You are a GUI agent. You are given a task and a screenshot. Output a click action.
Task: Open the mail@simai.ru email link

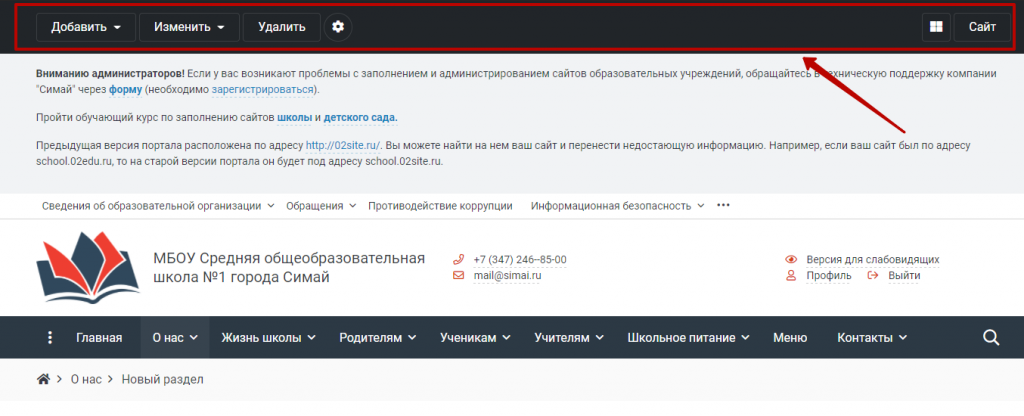tap(507, 275)
